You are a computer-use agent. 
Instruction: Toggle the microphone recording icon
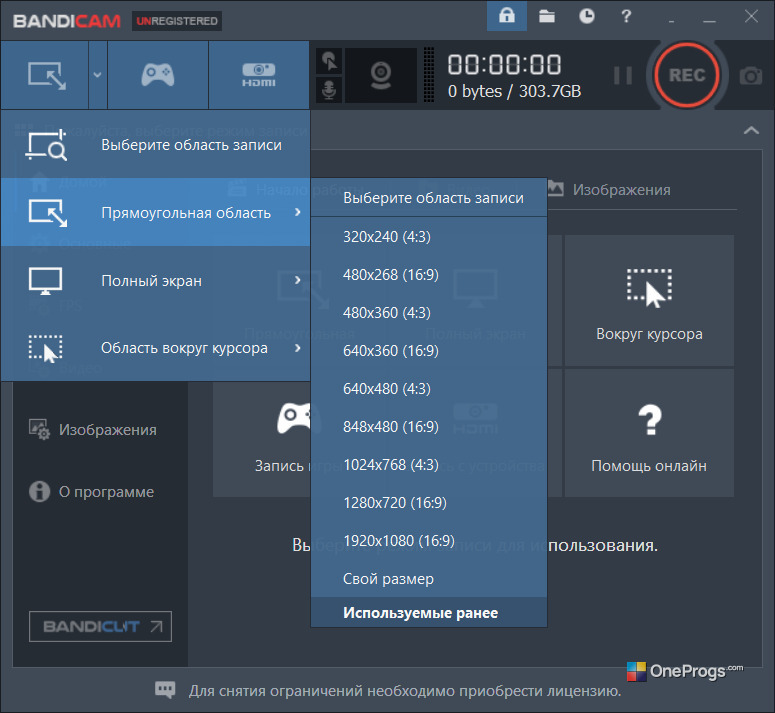329,90
